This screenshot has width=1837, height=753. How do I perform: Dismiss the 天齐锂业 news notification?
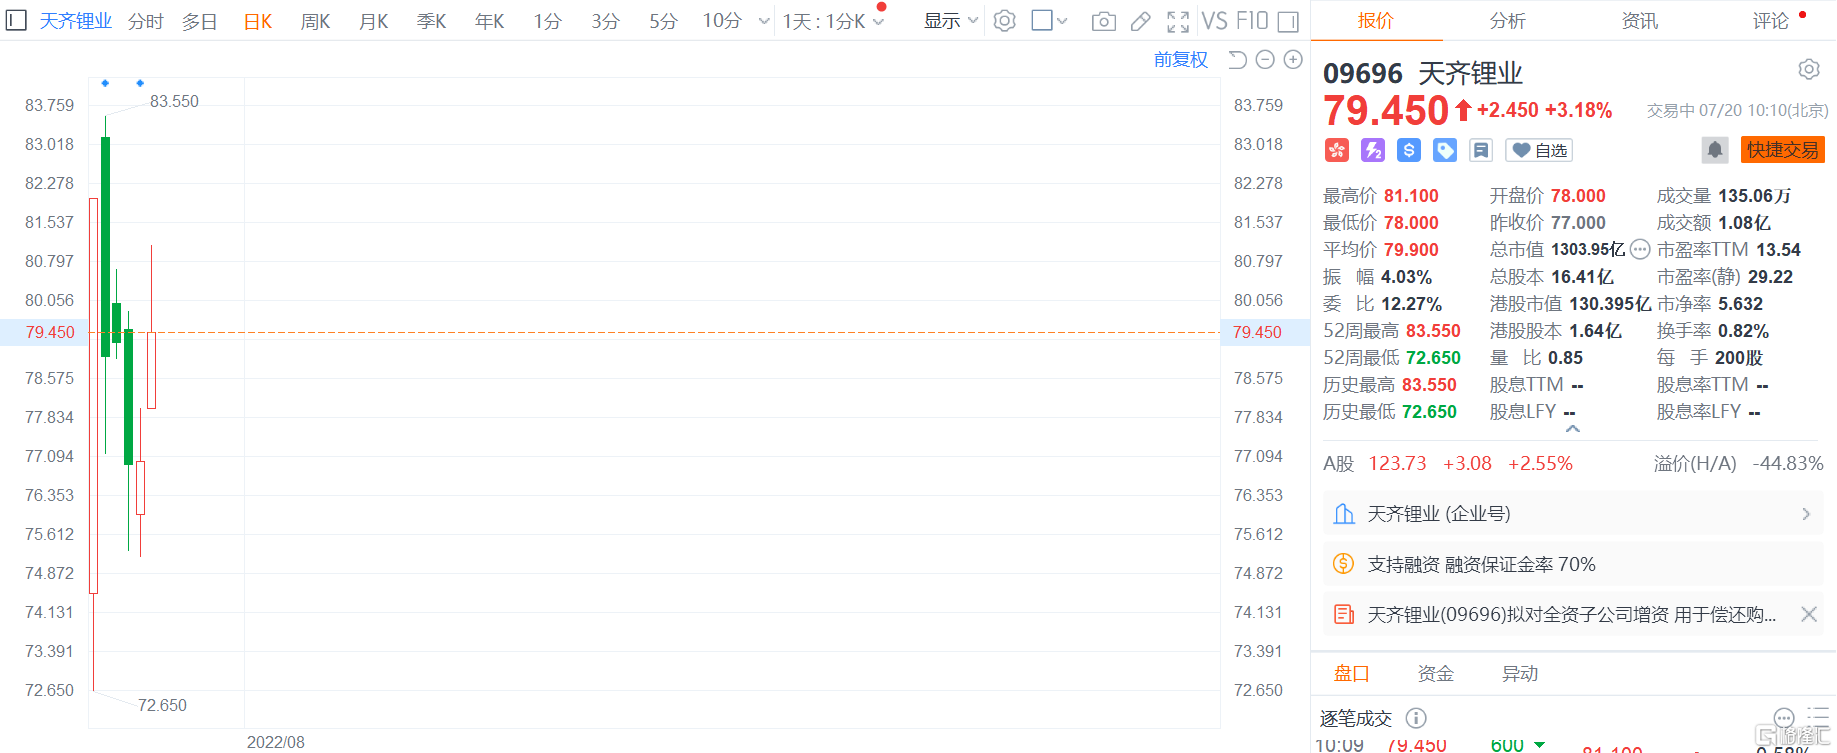(1809, 615)
